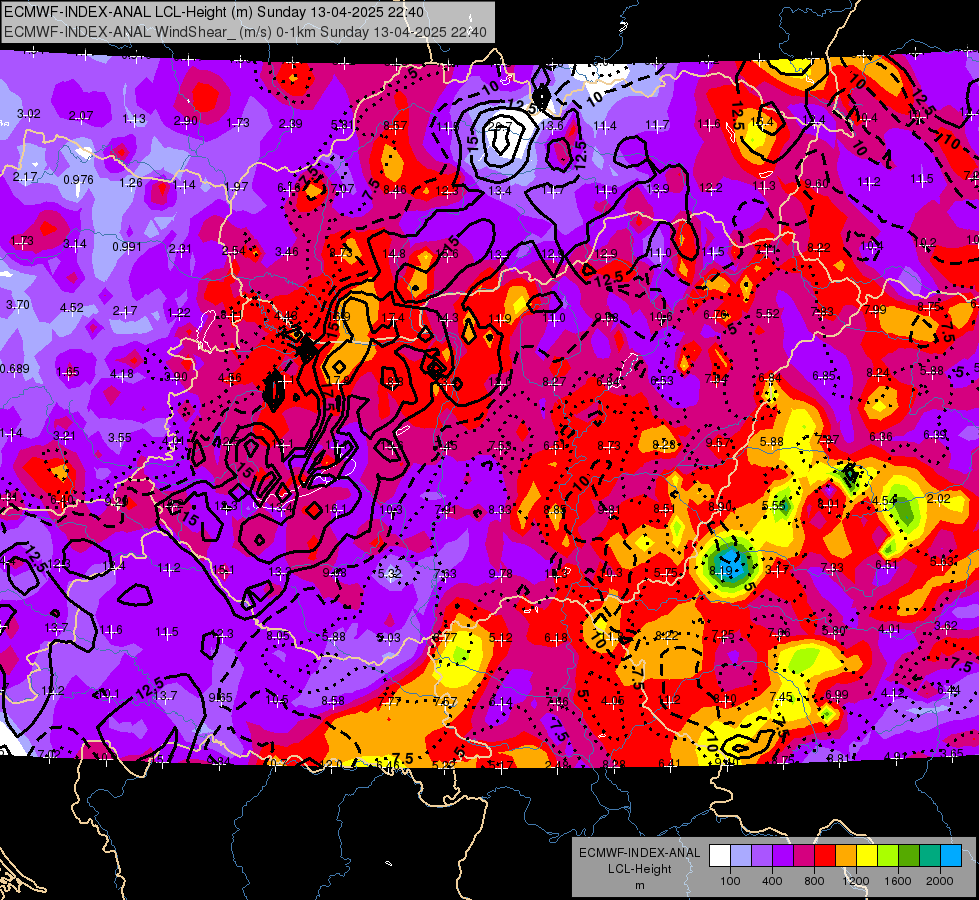The height and width of the screenshot is (900, 979).
Task: Click the wind shear value 15.4
Action: (762, 122)
